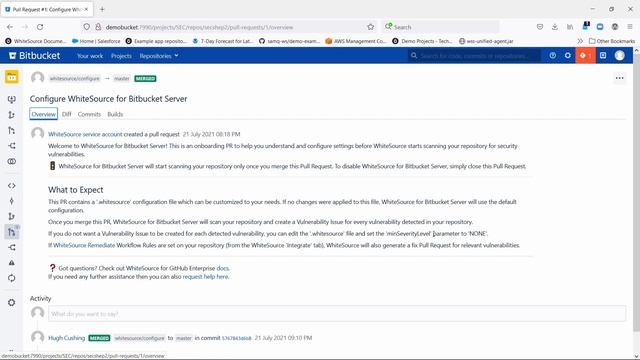Follow the WhiteSource Remediate link
Screen dimensions: 640x360
pyautogui.click(x=84, y=245)
